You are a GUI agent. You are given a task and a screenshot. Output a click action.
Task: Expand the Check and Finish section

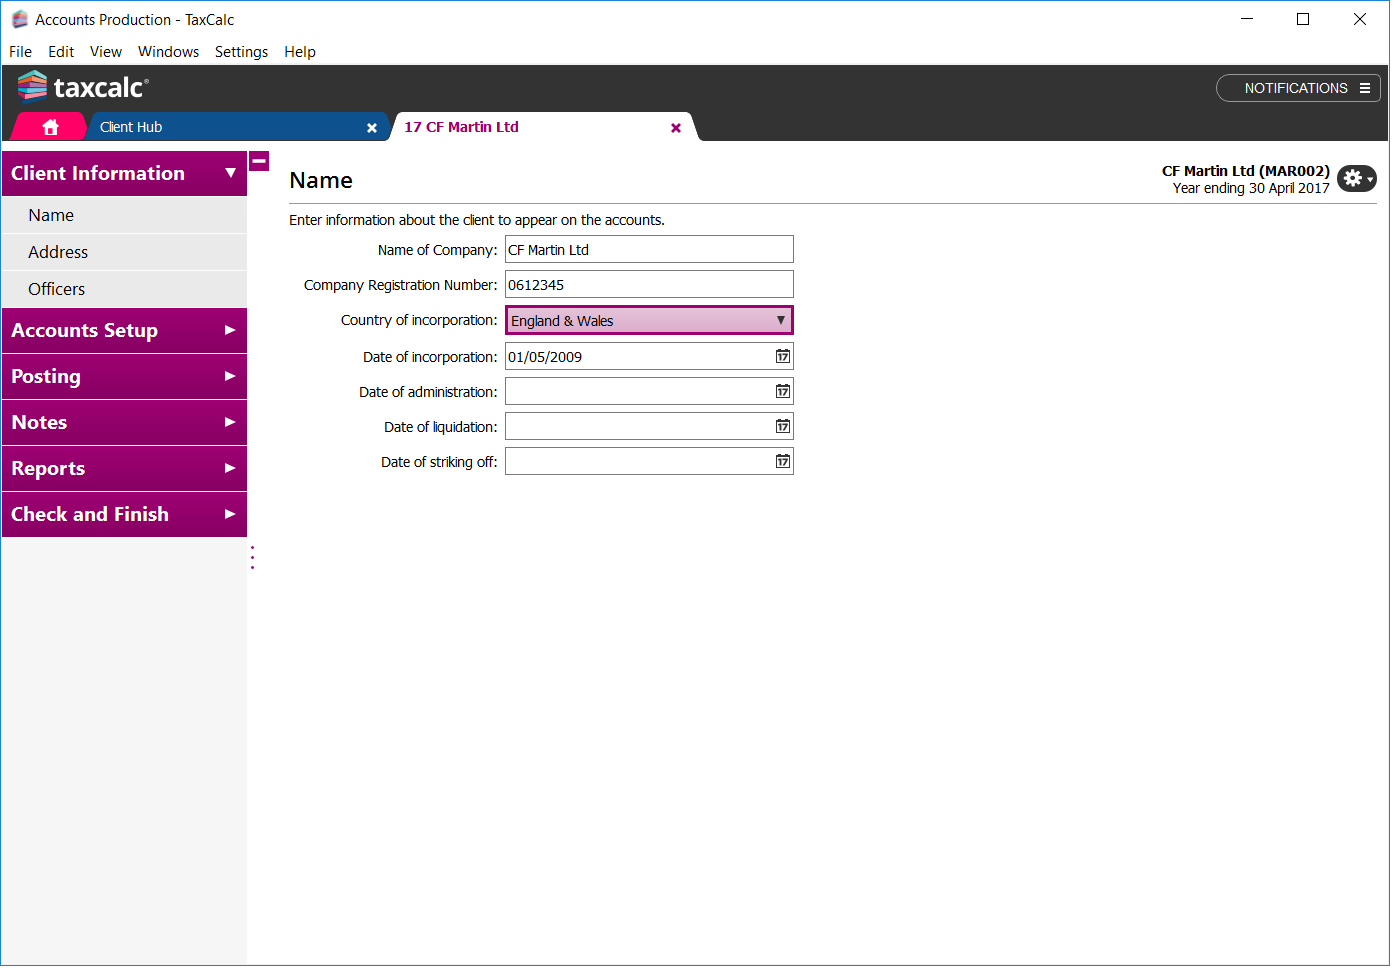pyautogui.click(x=124, y=515)
